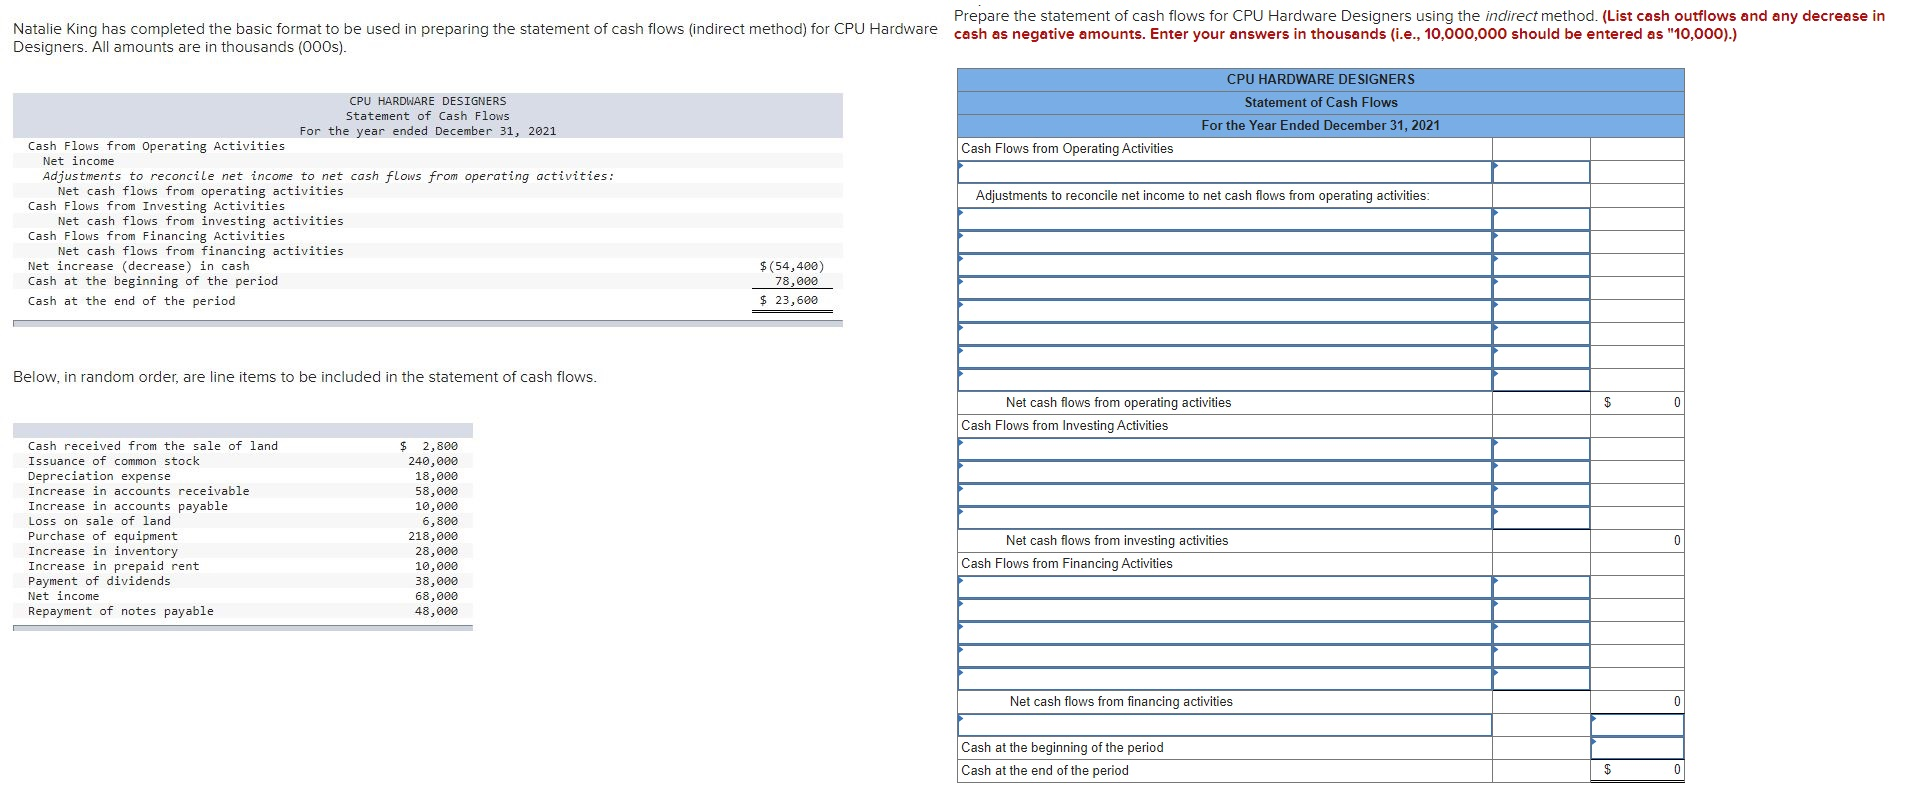Click 'Cash Flows from Investing Activities' label in answer table

click(x=1064, y=426)
